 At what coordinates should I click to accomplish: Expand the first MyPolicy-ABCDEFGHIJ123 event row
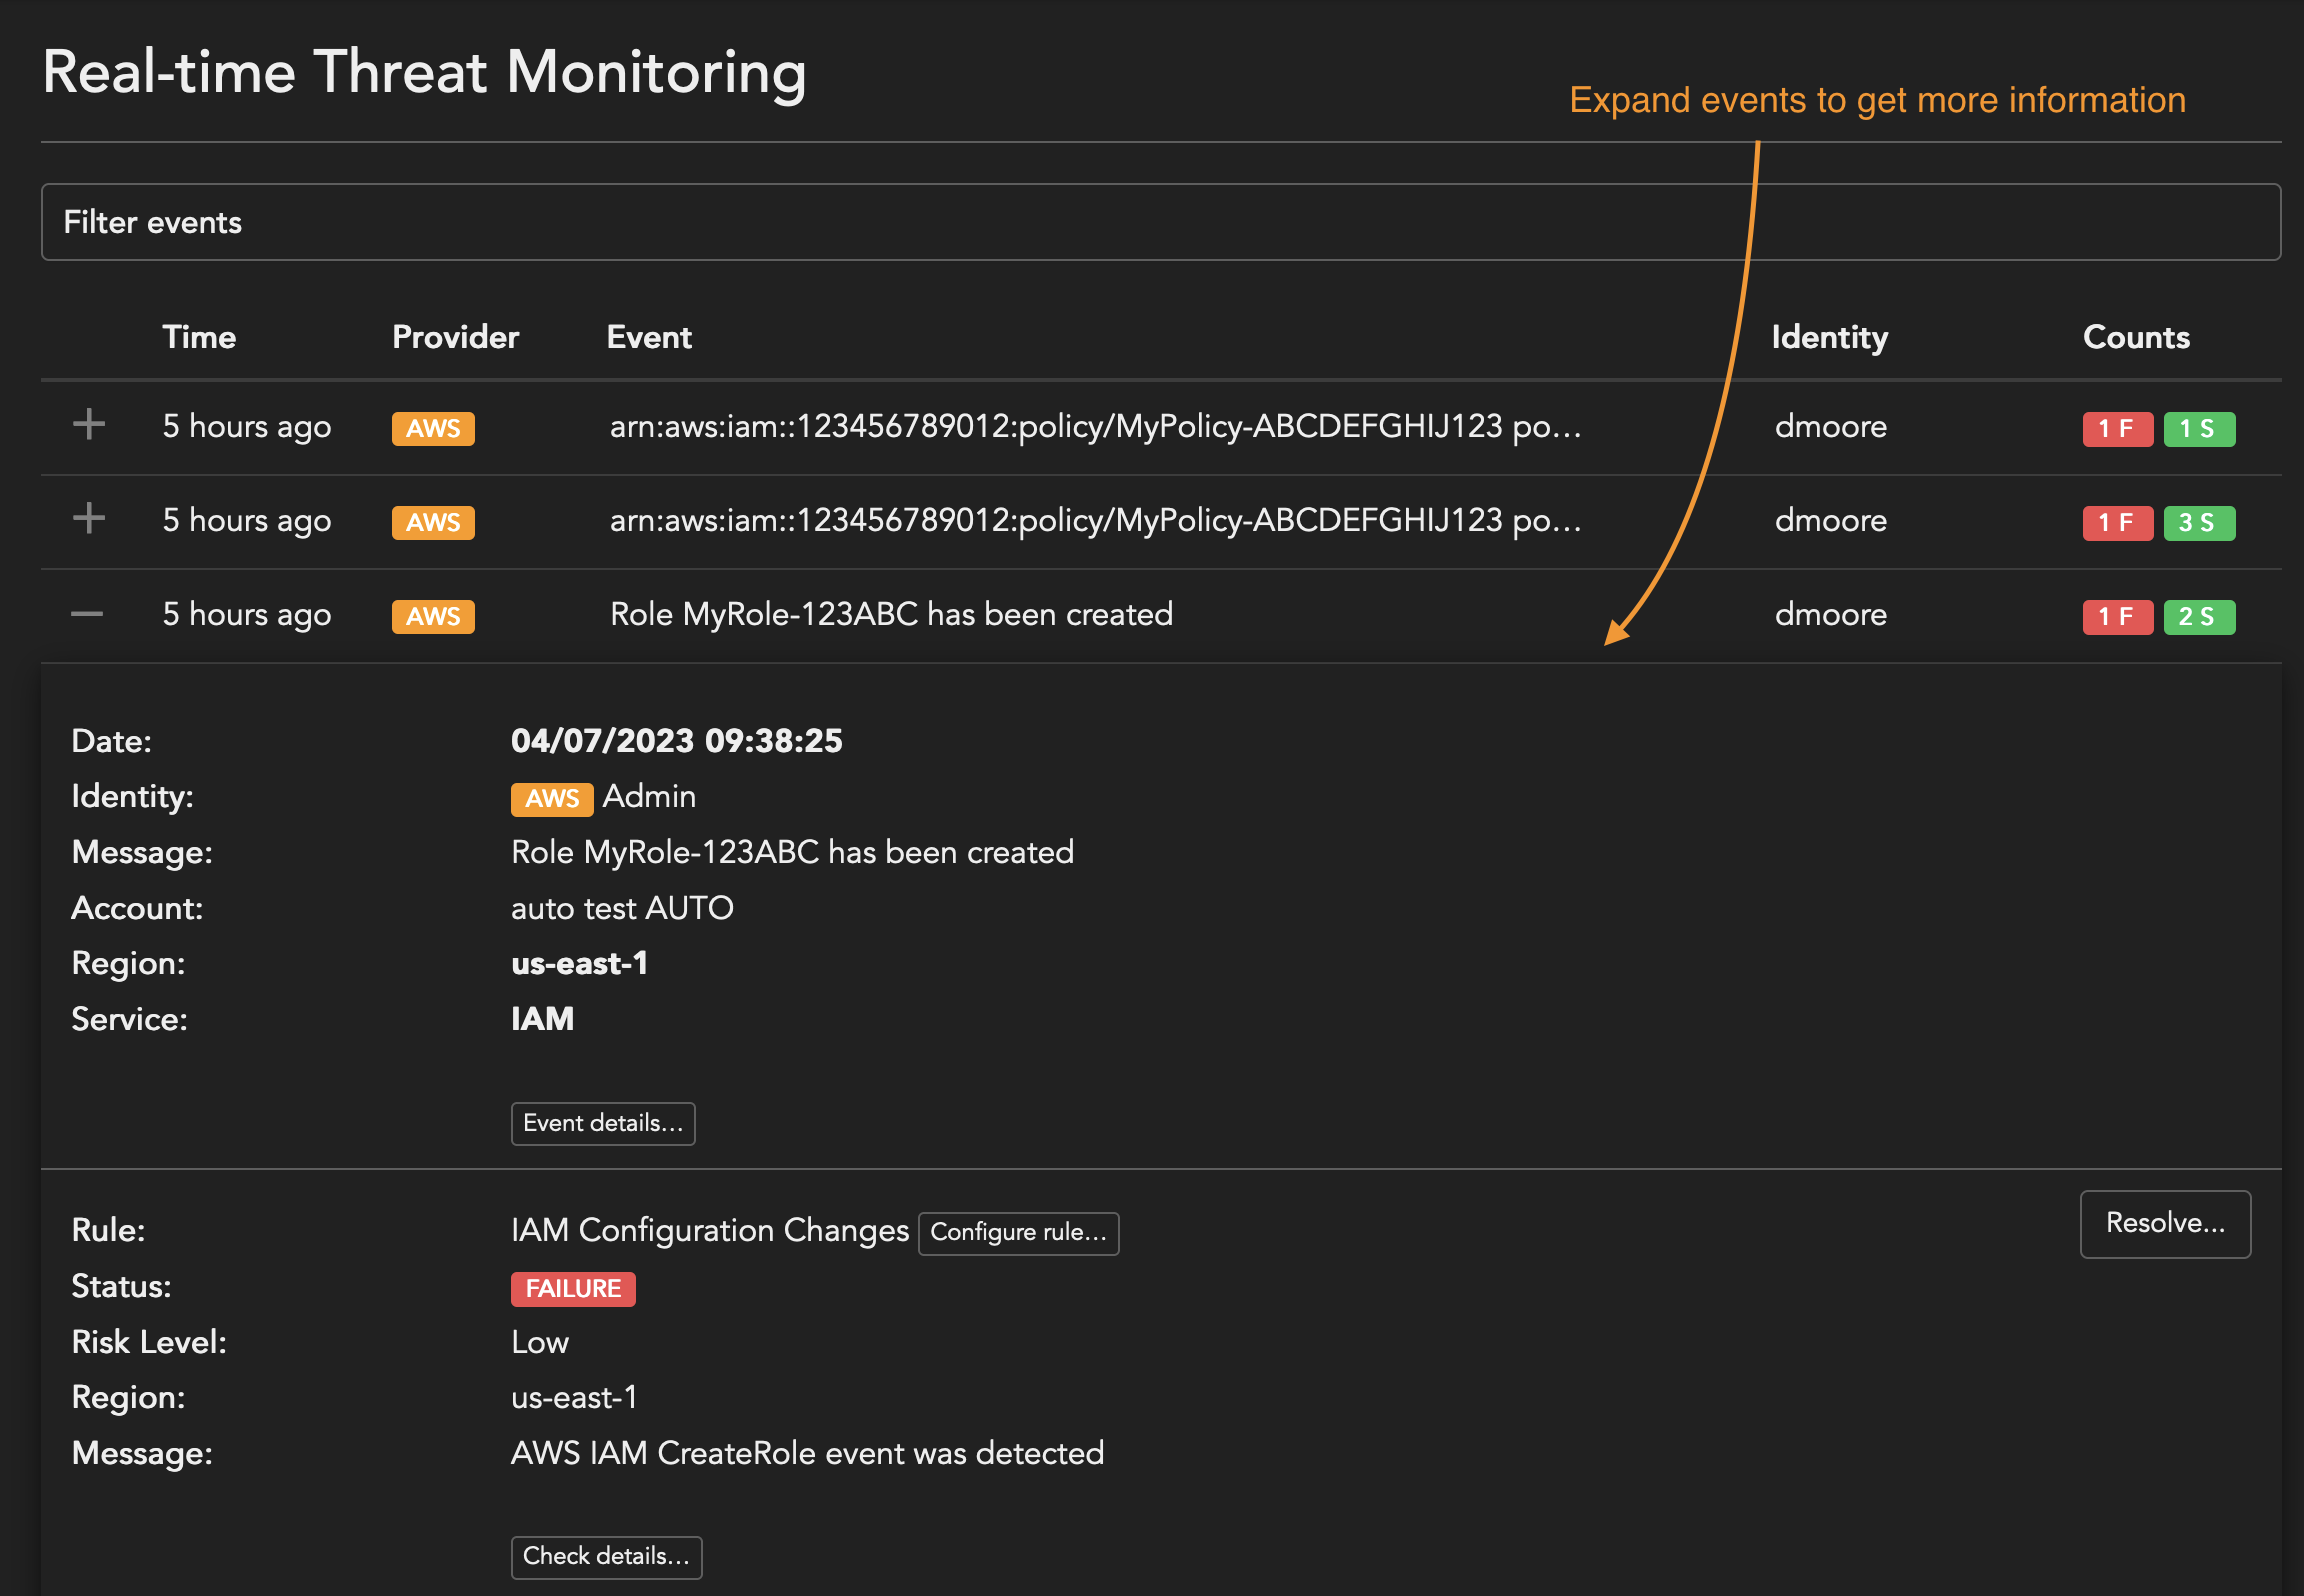[x=88, y=424]
